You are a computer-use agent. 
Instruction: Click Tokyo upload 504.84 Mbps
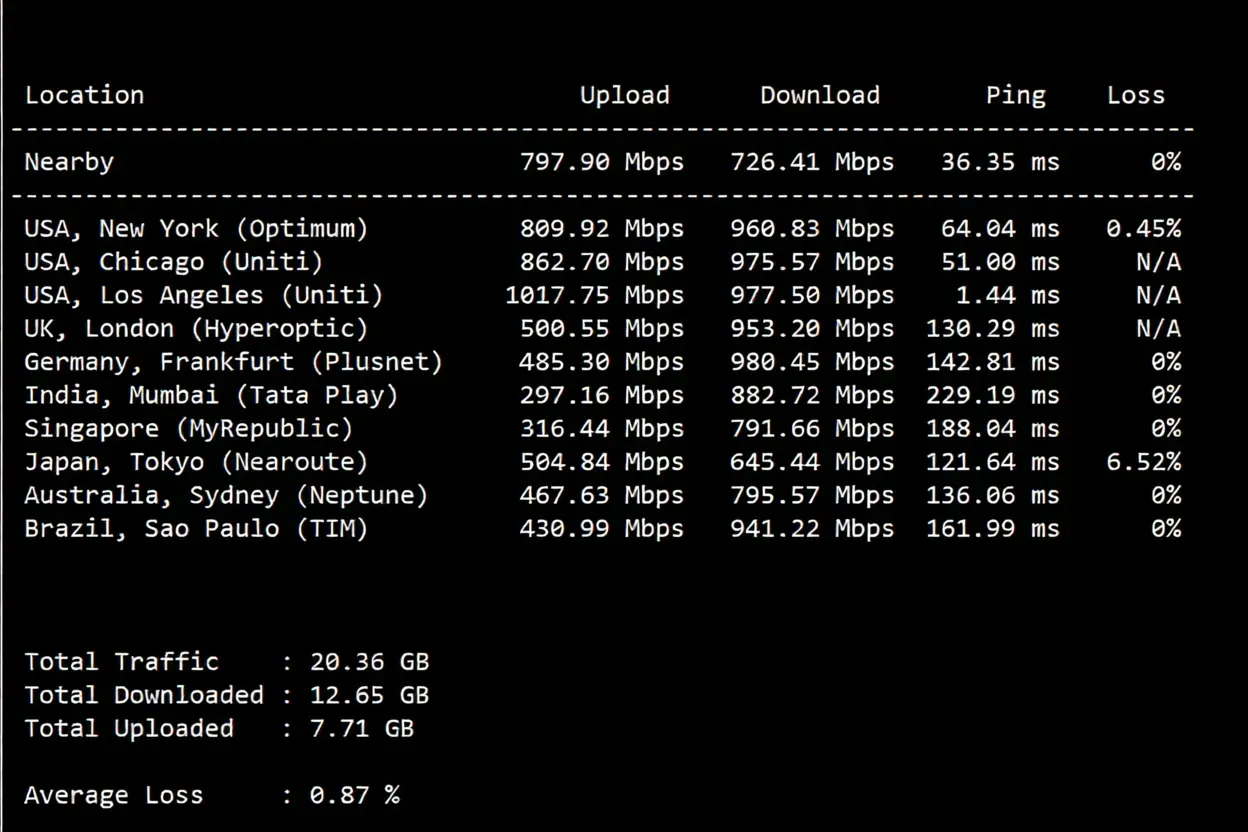(602, 462)
